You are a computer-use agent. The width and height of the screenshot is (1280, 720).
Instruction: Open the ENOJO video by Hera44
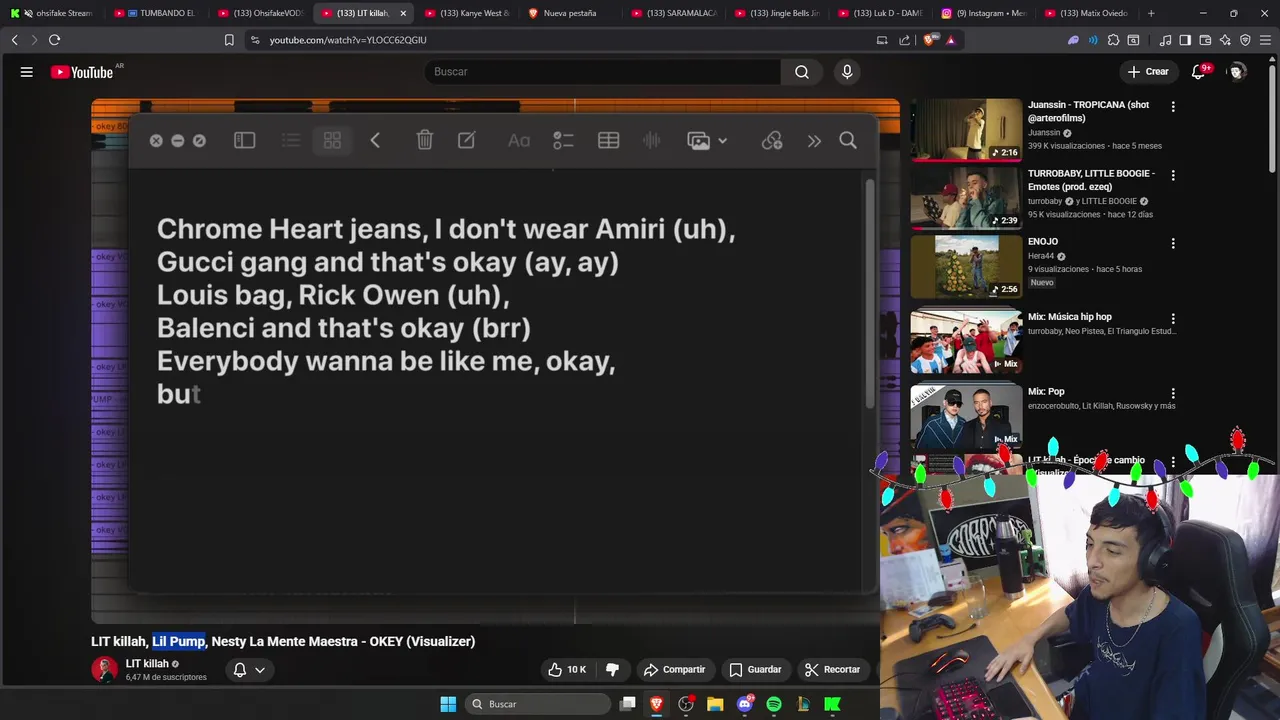(x=966, y=266)
